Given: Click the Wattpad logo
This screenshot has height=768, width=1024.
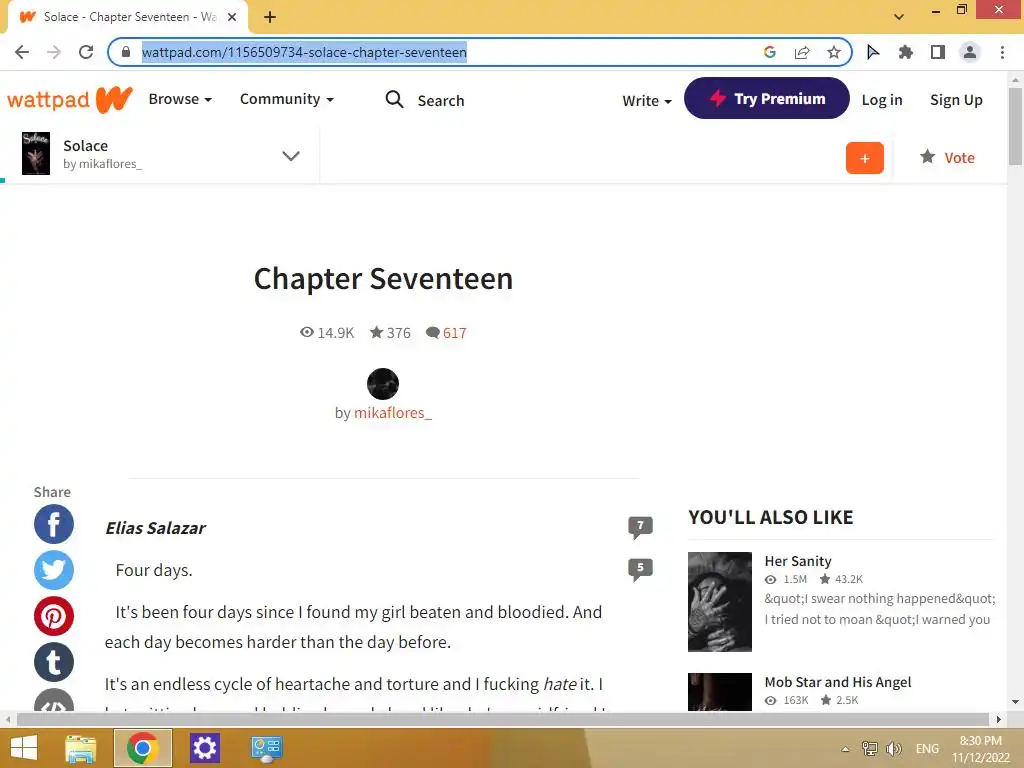Looking at the screenshot, I should (x=69, y=100).
